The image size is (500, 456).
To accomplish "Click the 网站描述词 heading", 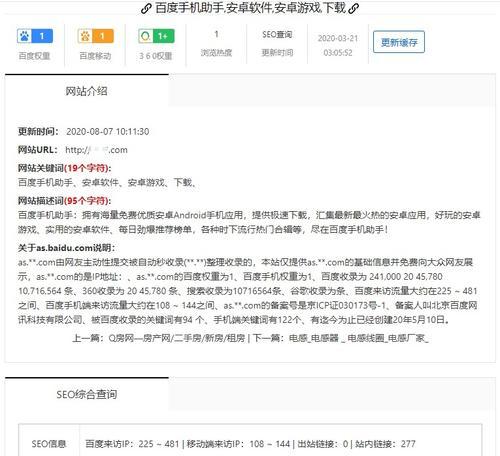I will pos(65,201).
